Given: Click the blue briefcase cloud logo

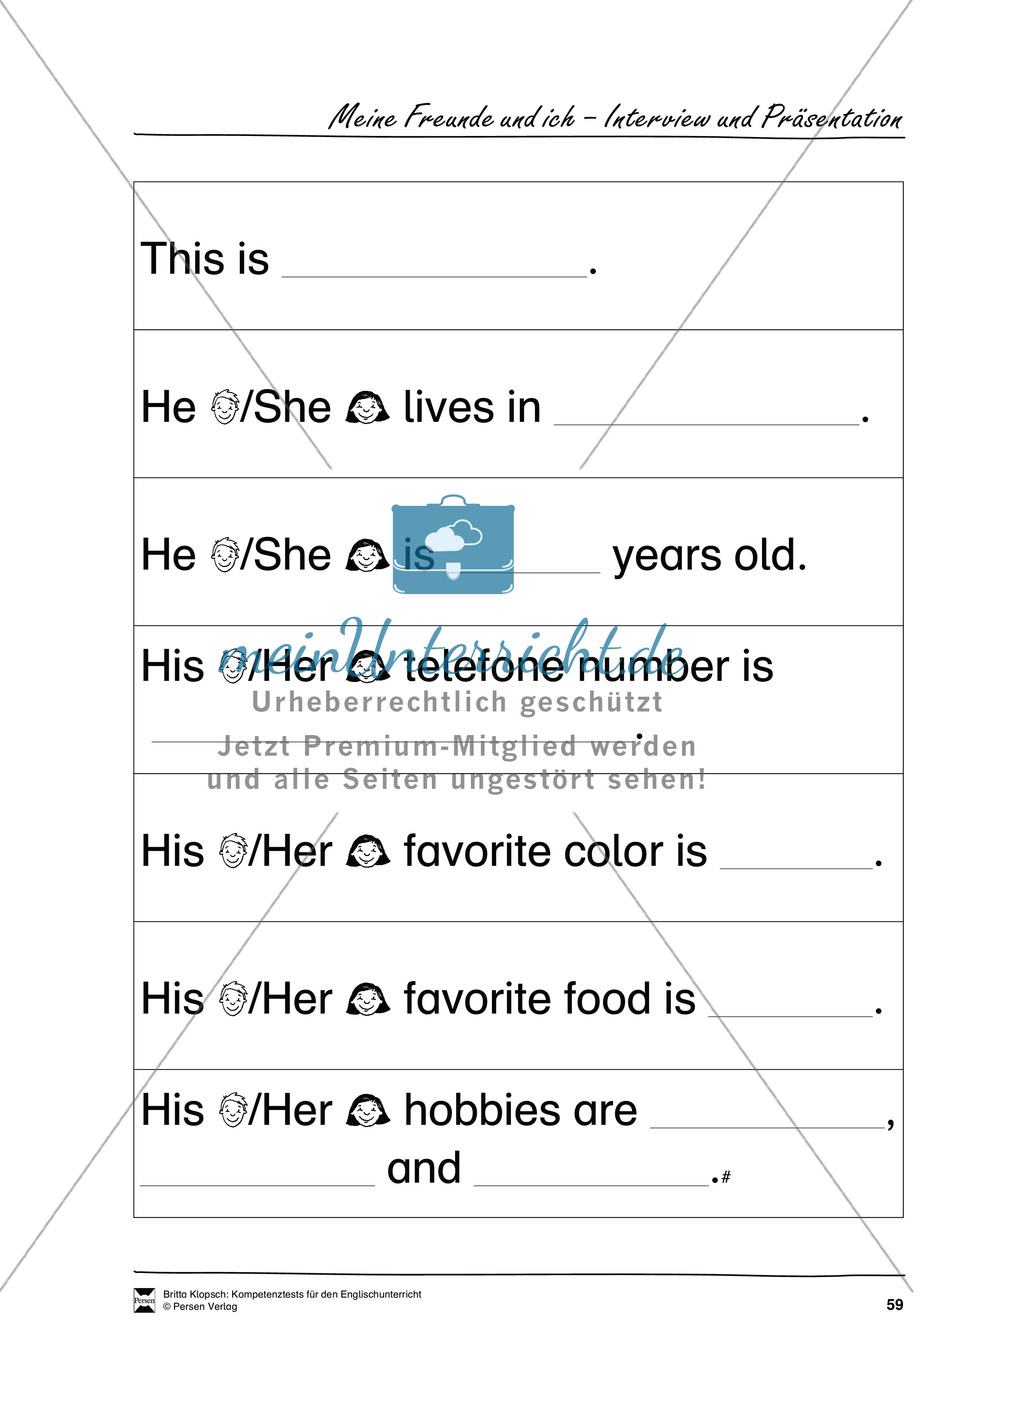Looking at the screenshot, I should tap(453, 544).
